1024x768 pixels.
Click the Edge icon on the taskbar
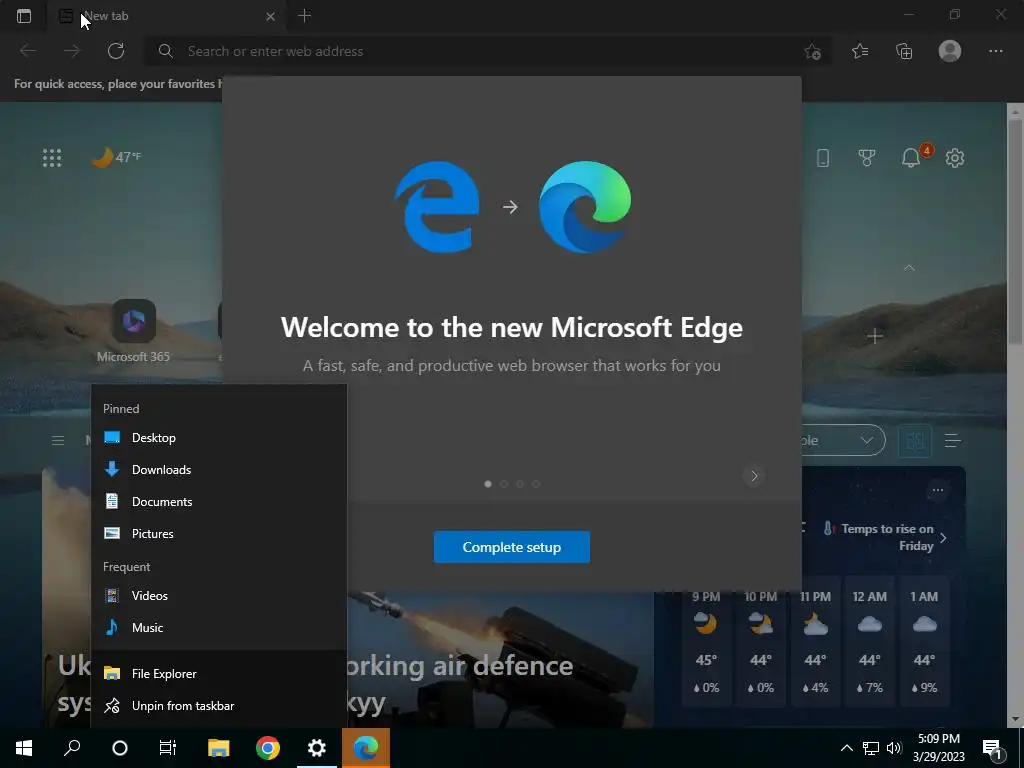[x=366, y=748]
